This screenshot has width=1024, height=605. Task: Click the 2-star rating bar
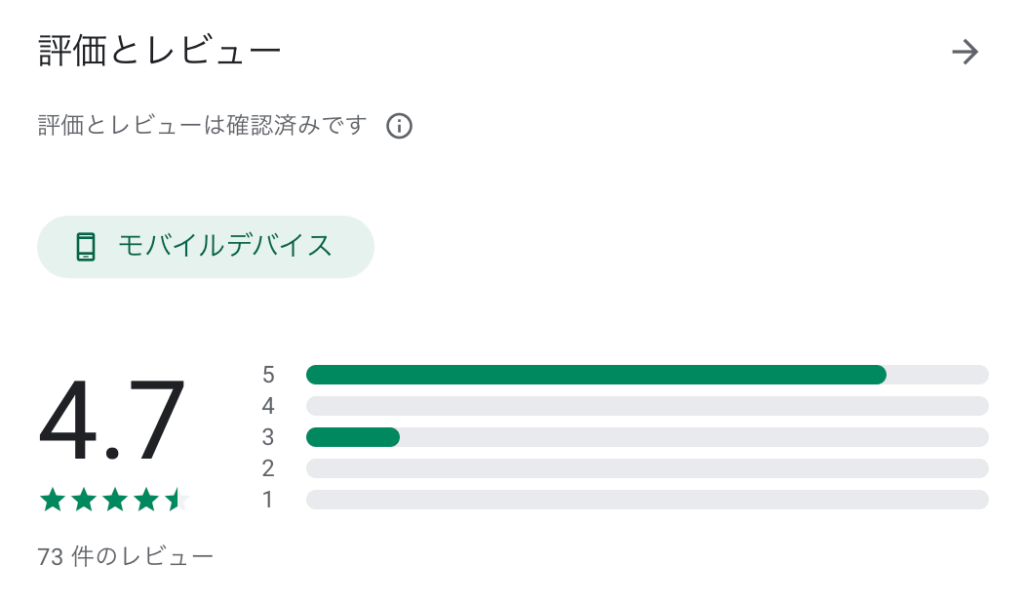click(647, 468)
